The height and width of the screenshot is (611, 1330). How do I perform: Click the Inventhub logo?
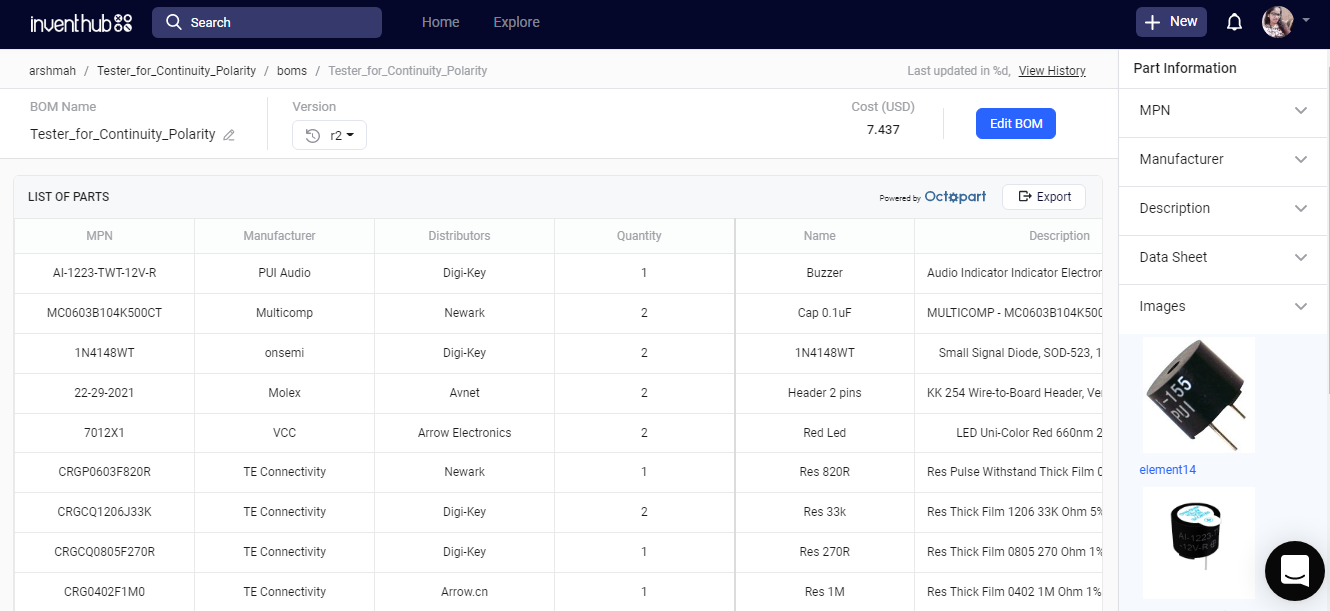[x=81, y=22]
